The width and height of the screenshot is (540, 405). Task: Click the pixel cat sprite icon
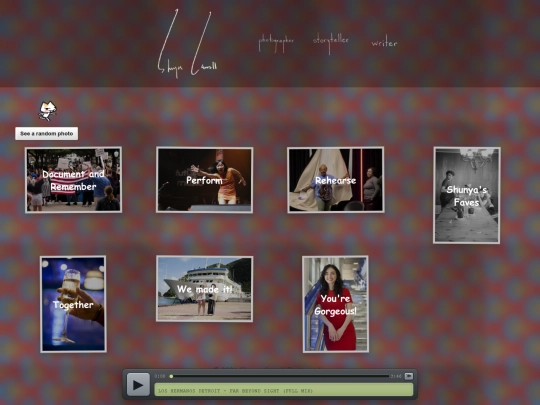click(x=48, y=111)
